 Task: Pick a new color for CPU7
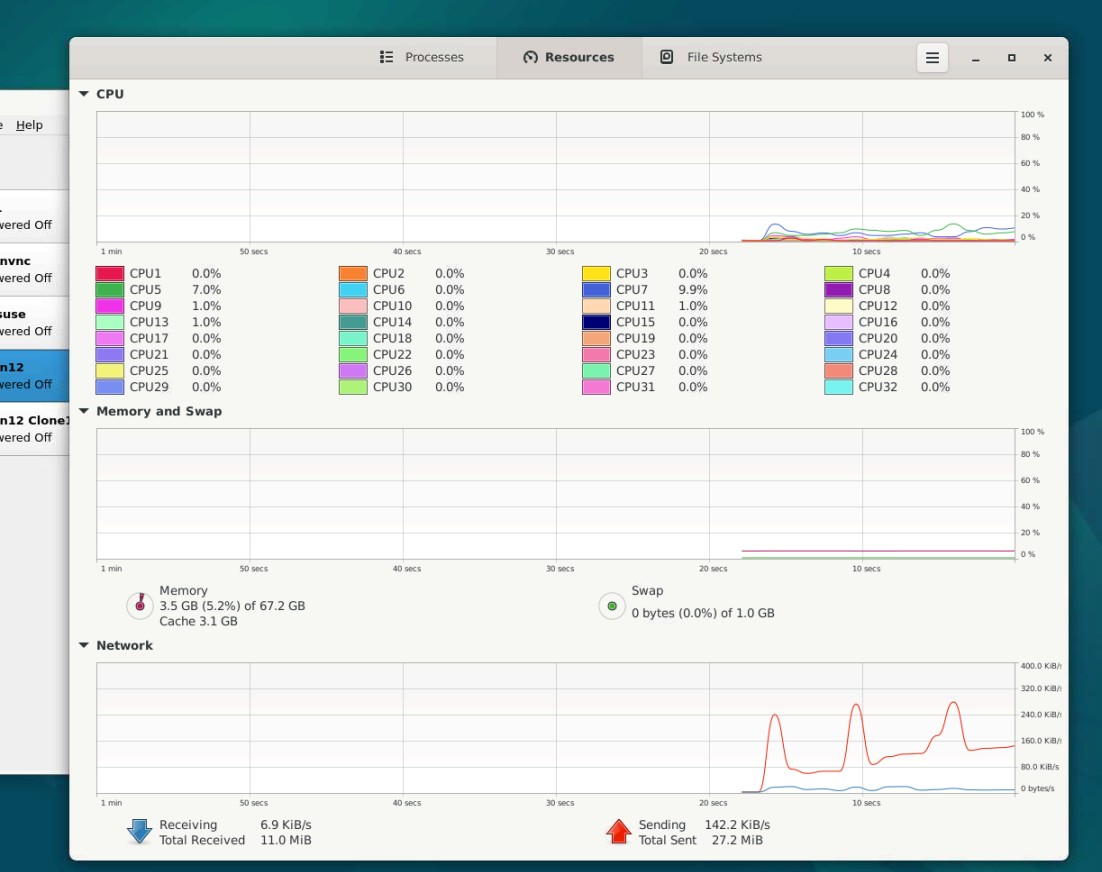[596, 290]
